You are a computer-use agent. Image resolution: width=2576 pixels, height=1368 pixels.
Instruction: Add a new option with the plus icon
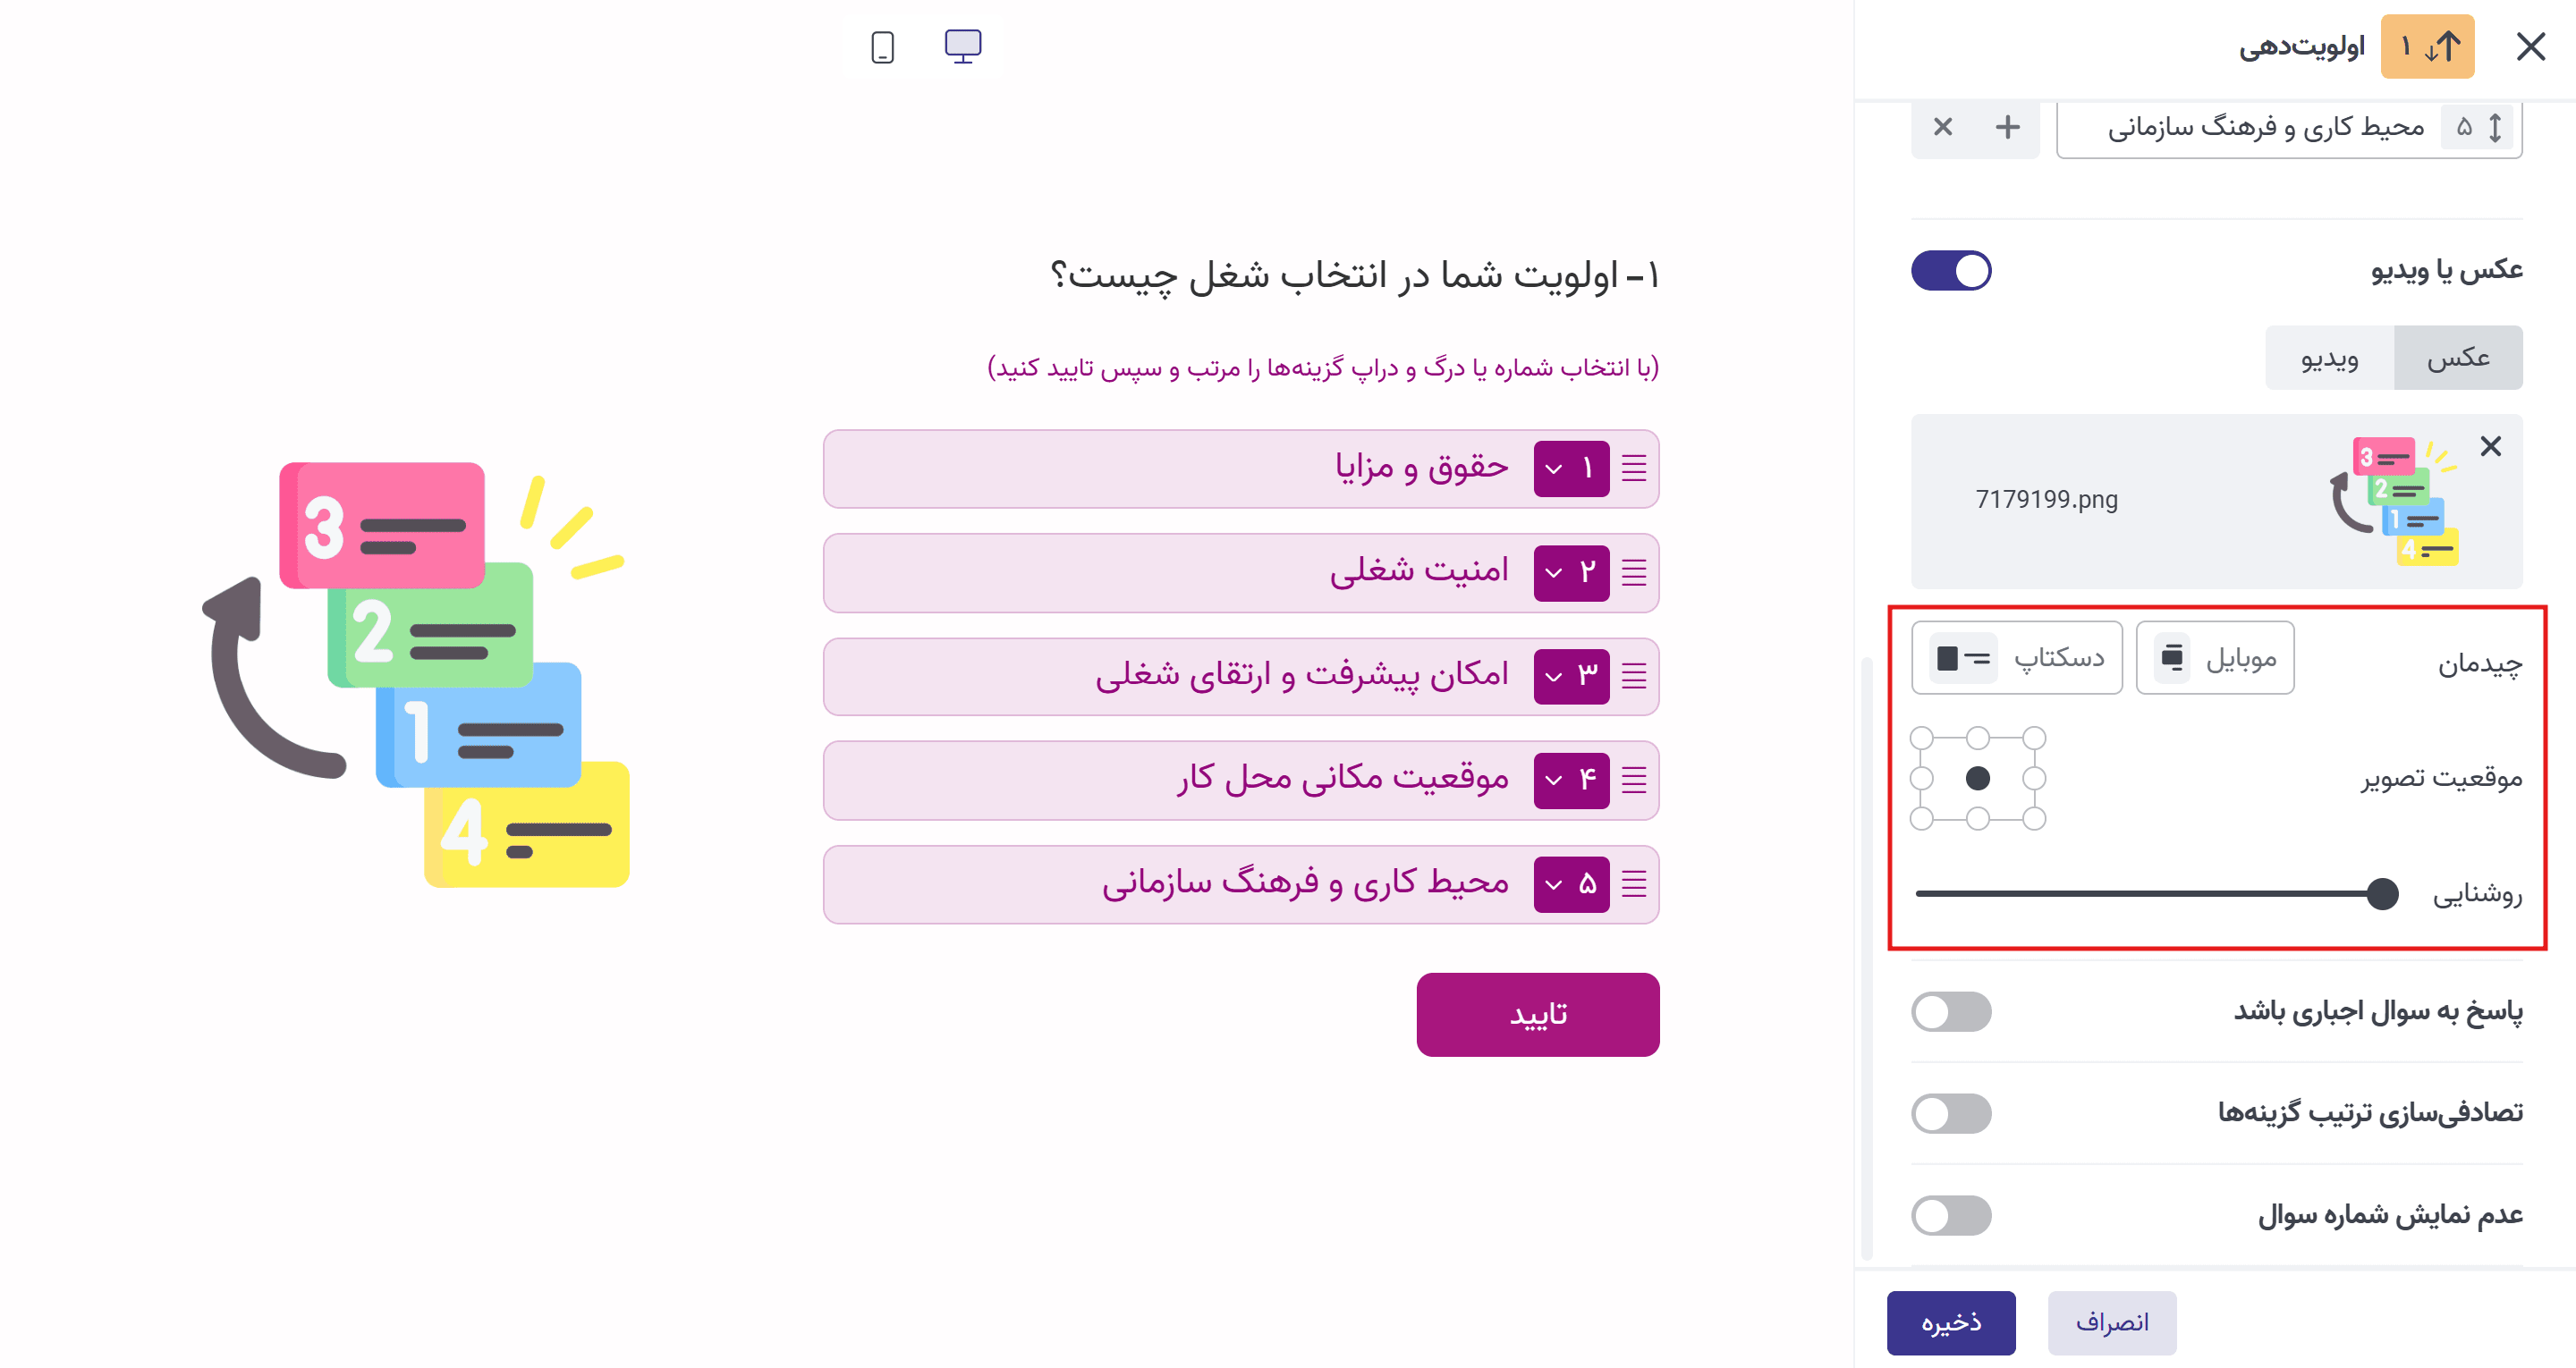tap(2006, 128)
